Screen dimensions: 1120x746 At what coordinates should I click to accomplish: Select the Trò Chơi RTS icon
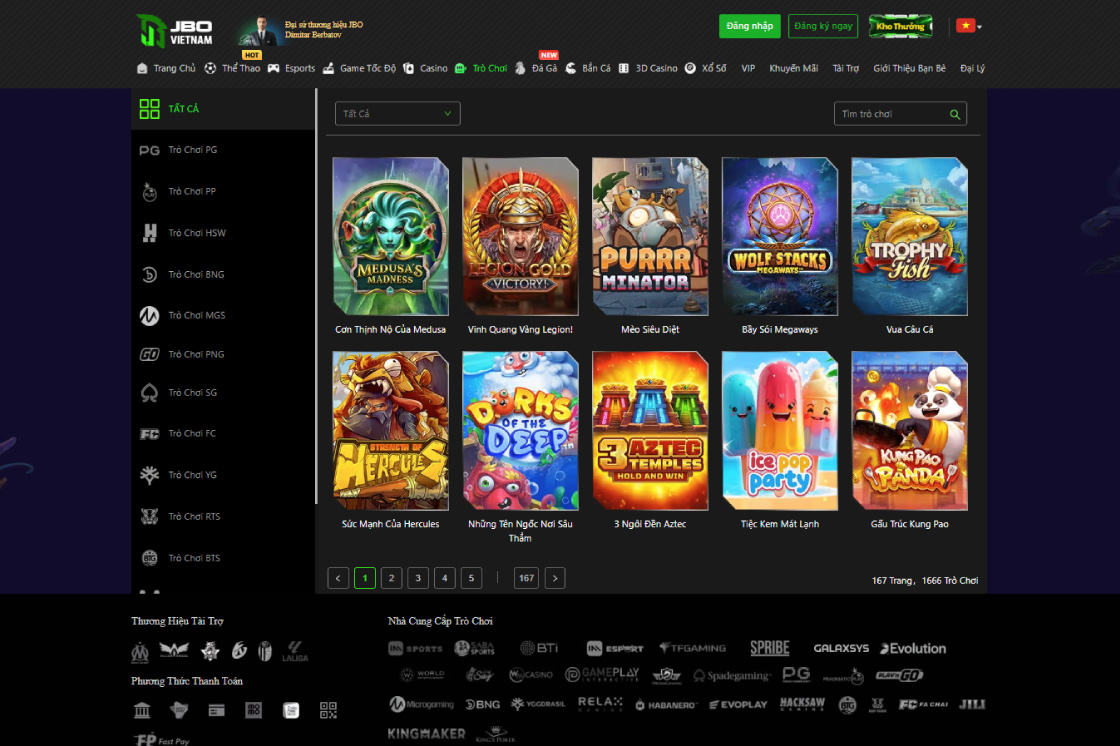point(149,517)
